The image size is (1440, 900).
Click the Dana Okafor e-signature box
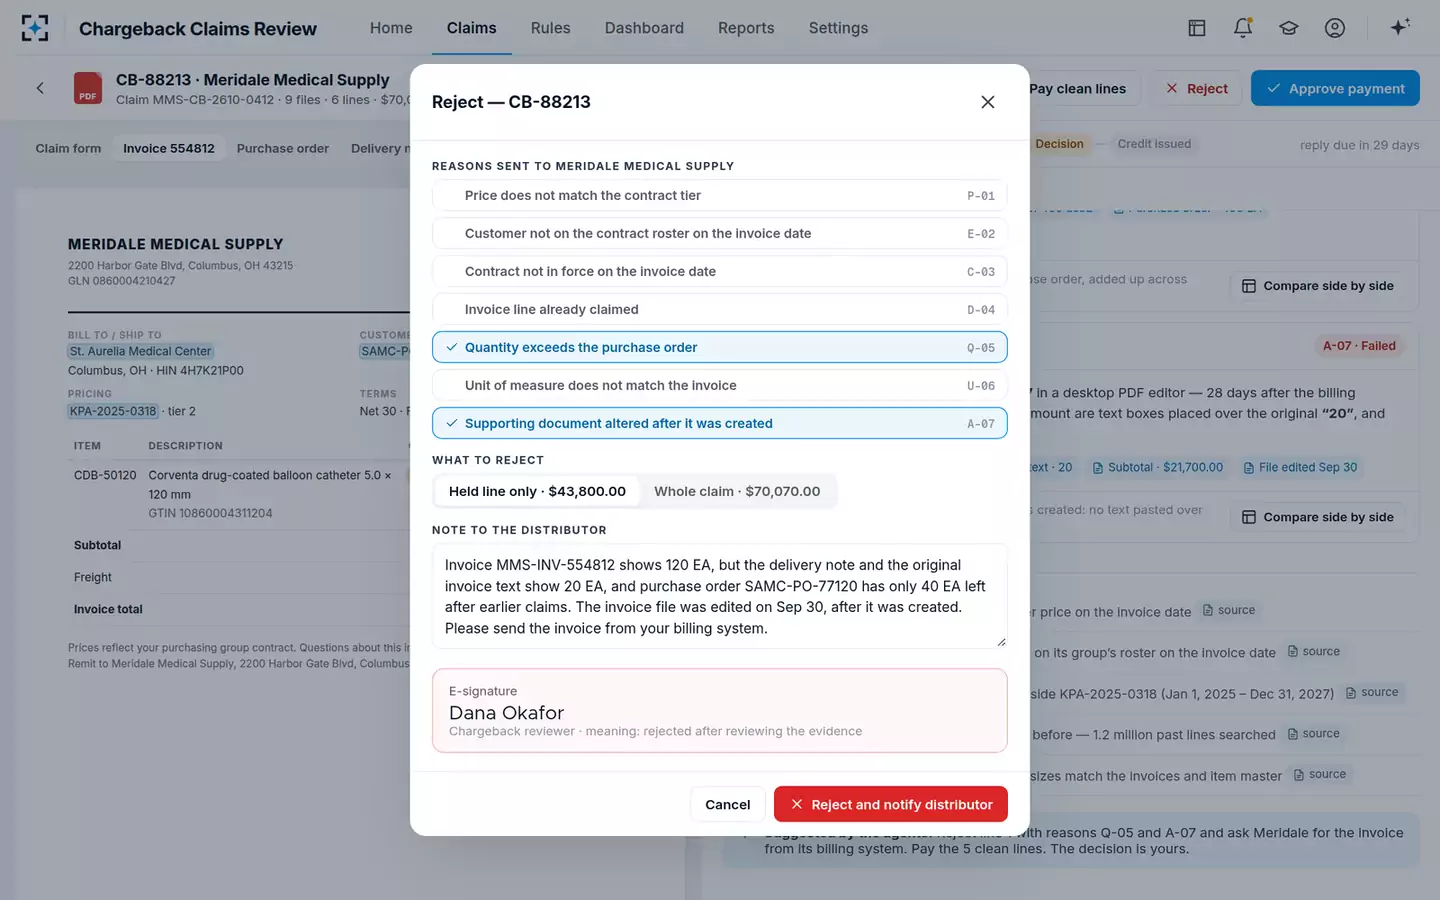point(719,710)
